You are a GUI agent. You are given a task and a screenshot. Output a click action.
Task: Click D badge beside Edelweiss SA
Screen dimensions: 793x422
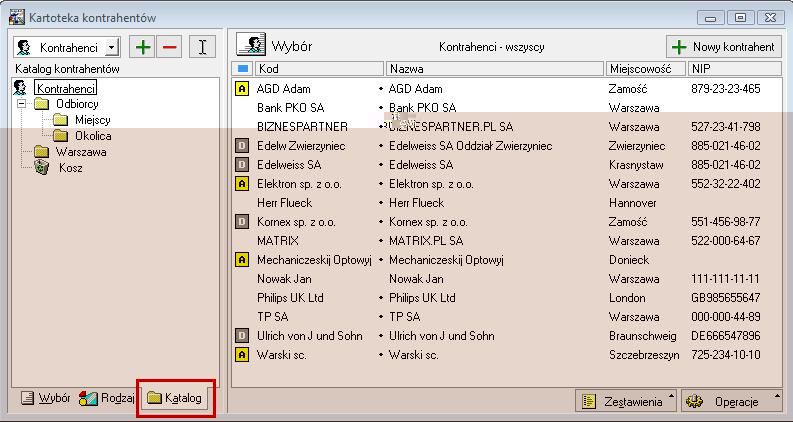[242, 165]
